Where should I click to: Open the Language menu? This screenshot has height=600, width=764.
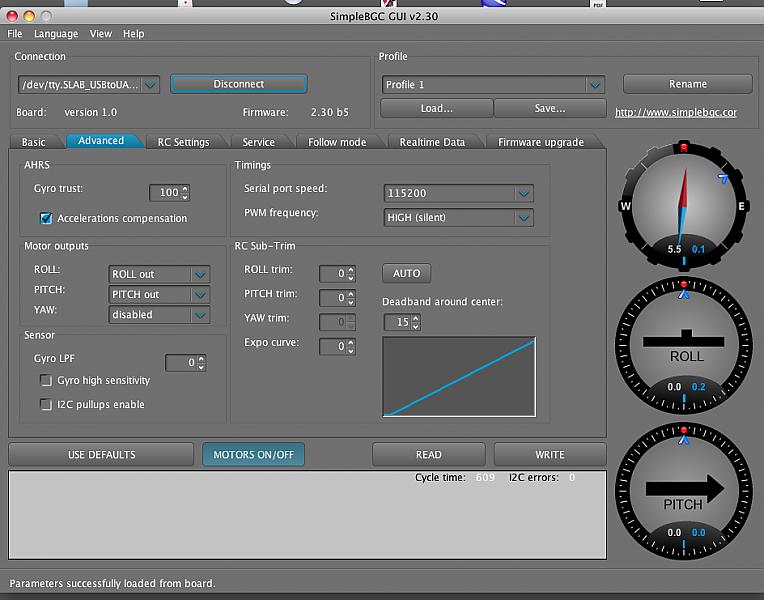tap(56, 34)
